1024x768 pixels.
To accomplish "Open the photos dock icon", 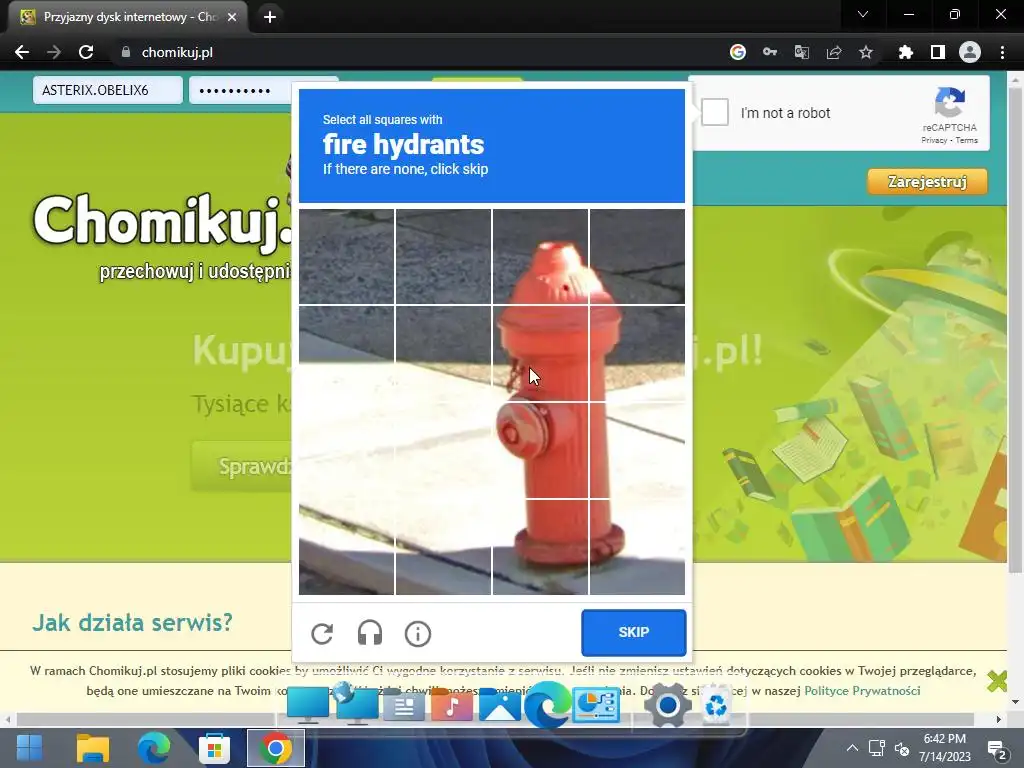I will (x=500, y=705).
